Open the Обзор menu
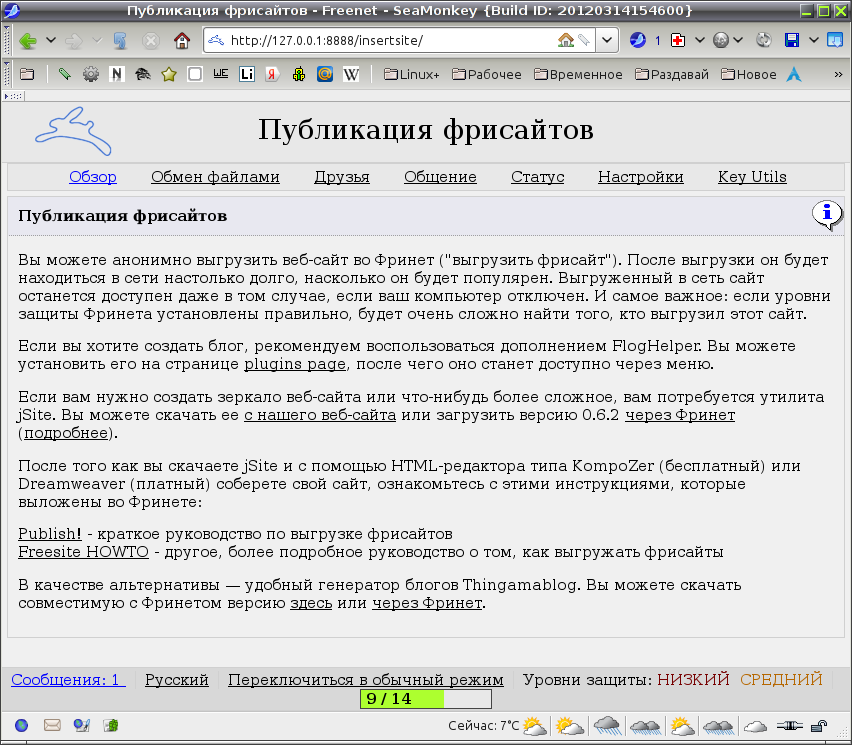Screen dimensions: 852x745 93,177
